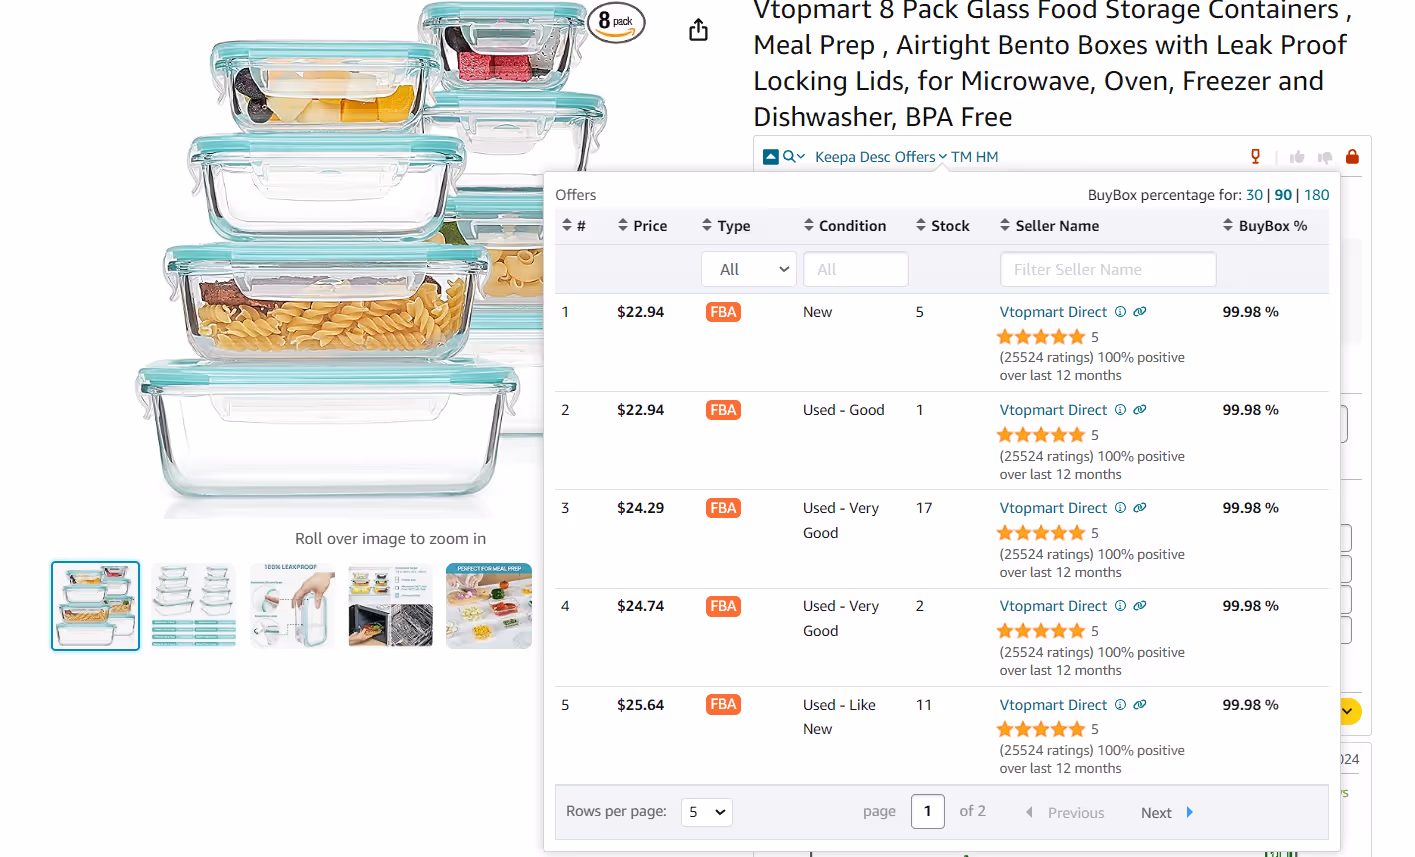Click the share icon above product image
1415x857 pixels.
tap(698, 30)
